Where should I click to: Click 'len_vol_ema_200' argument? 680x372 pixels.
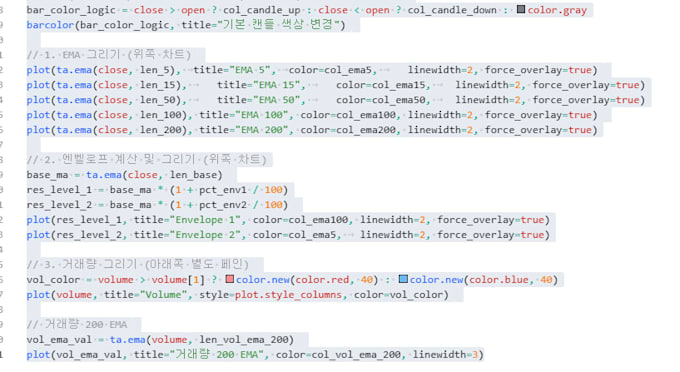coord(244,340)
